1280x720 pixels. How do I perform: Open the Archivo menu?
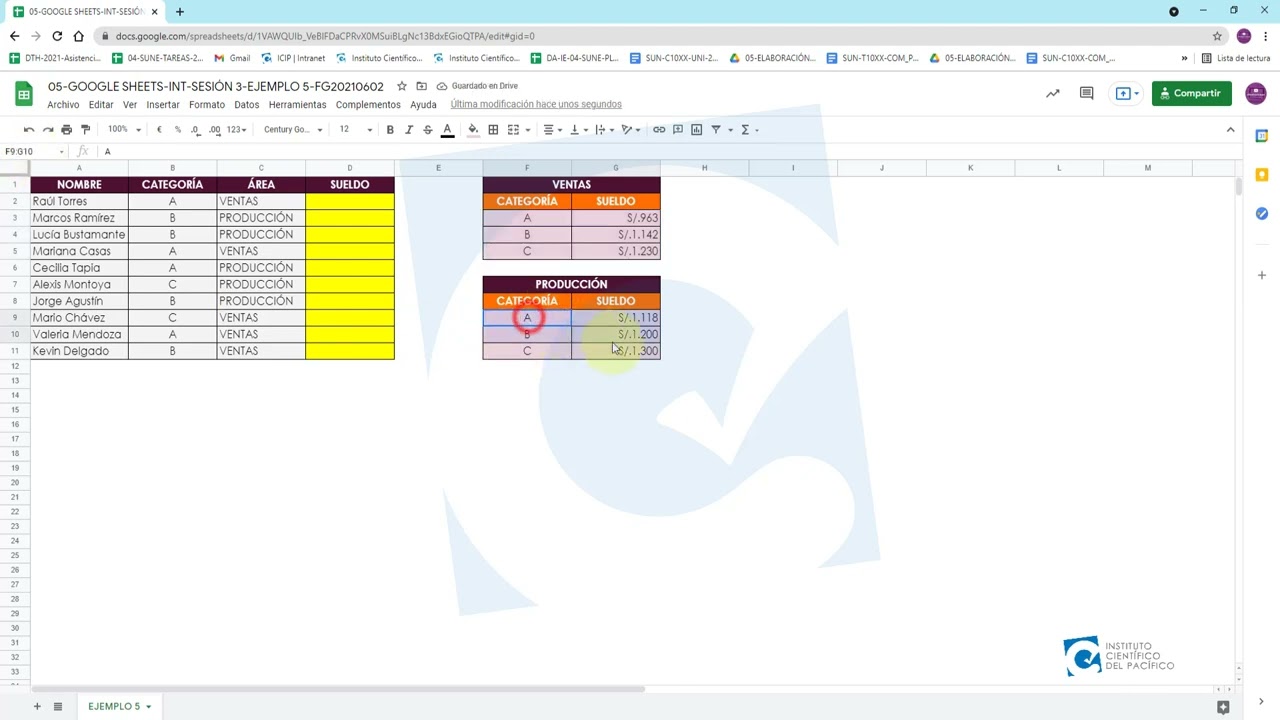pos(63,105)
